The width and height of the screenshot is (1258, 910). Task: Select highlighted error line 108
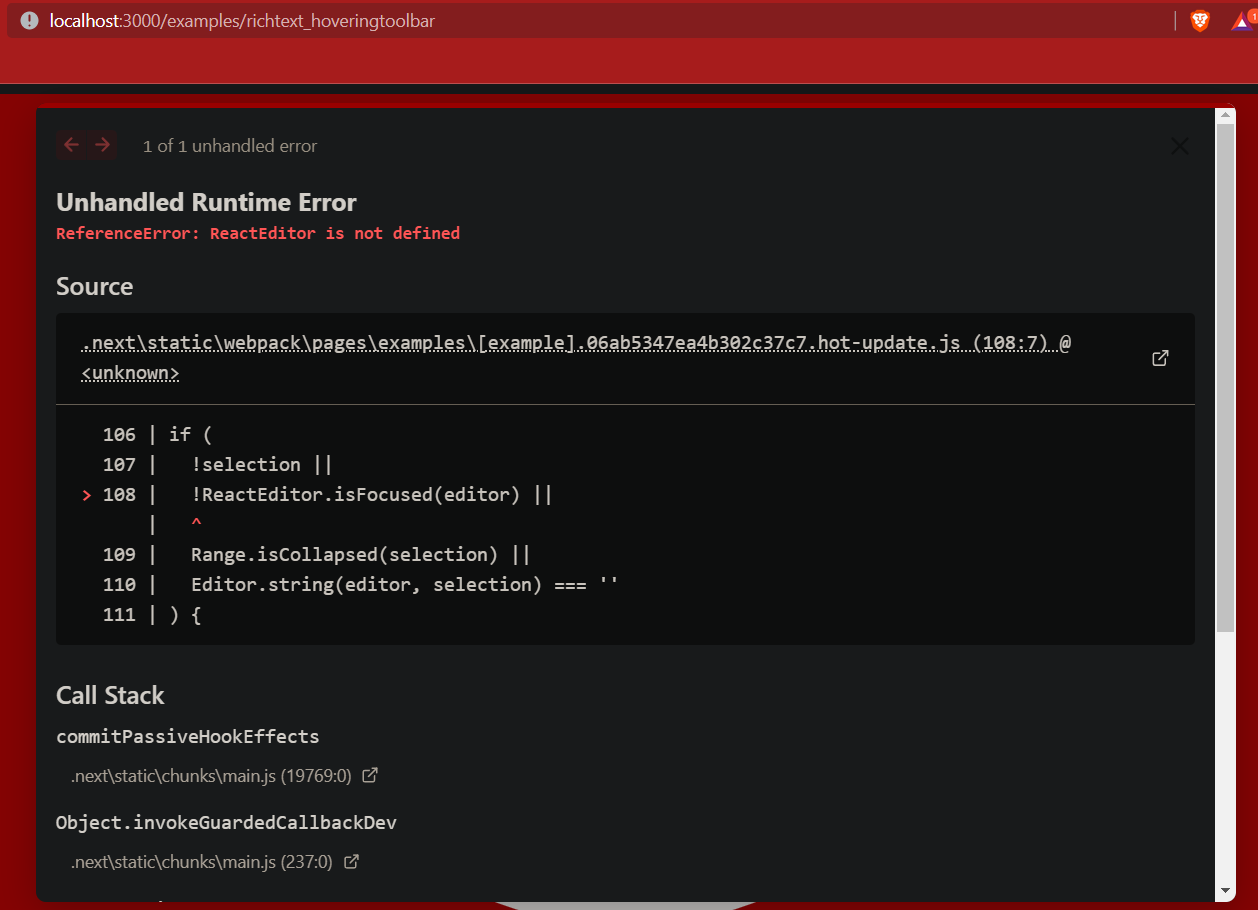pyautogui.click(x=370, y=494)
